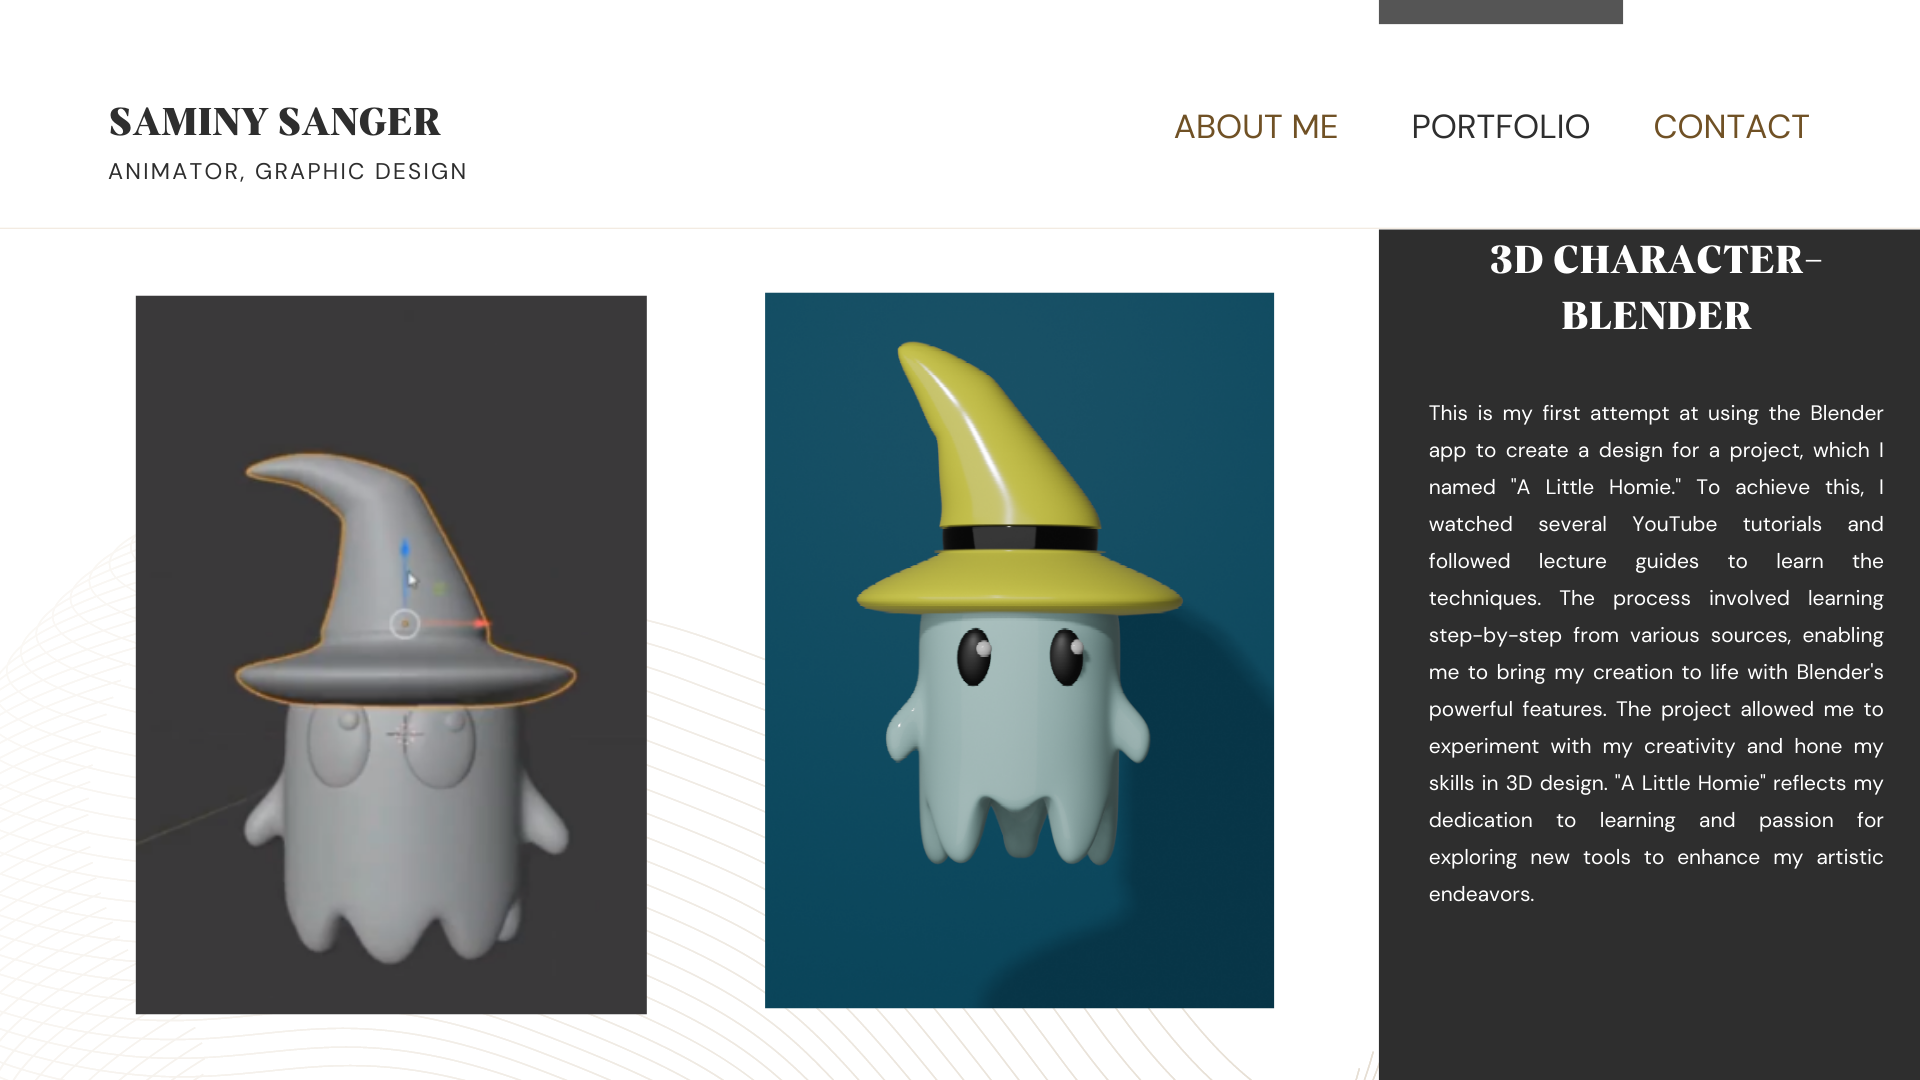1920x1080 pixels.
Task: Click the dark grey bar above Portfolio
Action: (x=1500, y=12)
